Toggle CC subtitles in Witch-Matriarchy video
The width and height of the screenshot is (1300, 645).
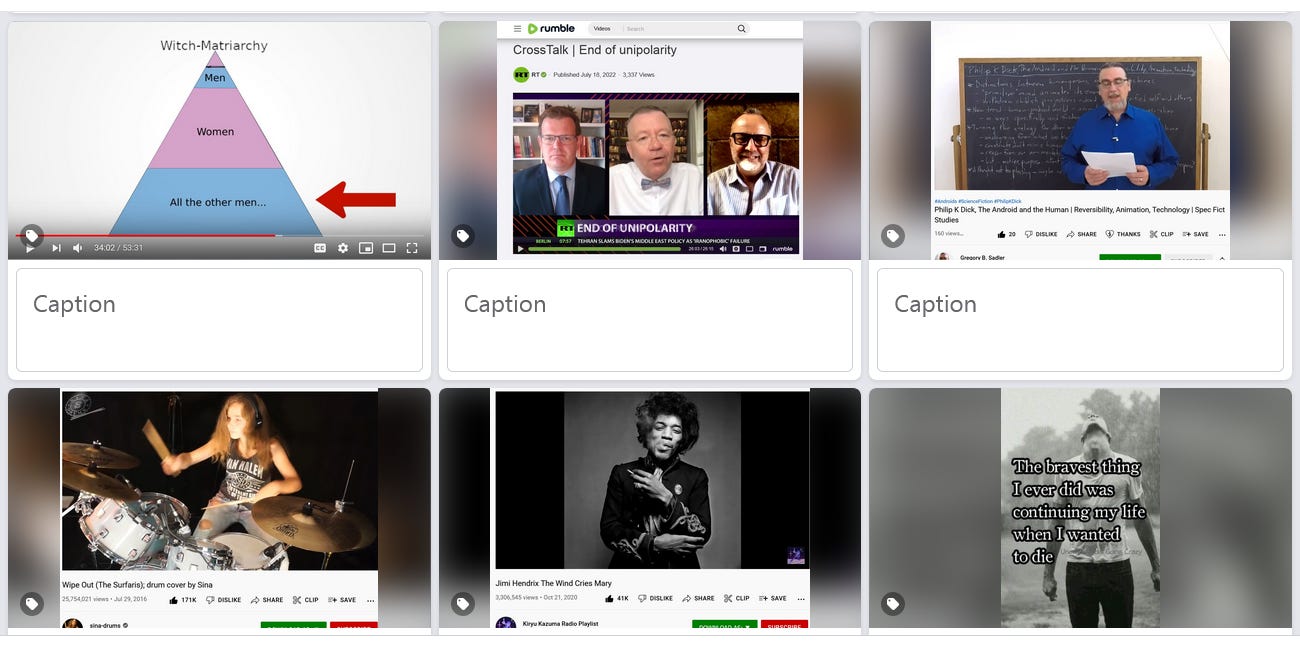click(x=320, y=248)
